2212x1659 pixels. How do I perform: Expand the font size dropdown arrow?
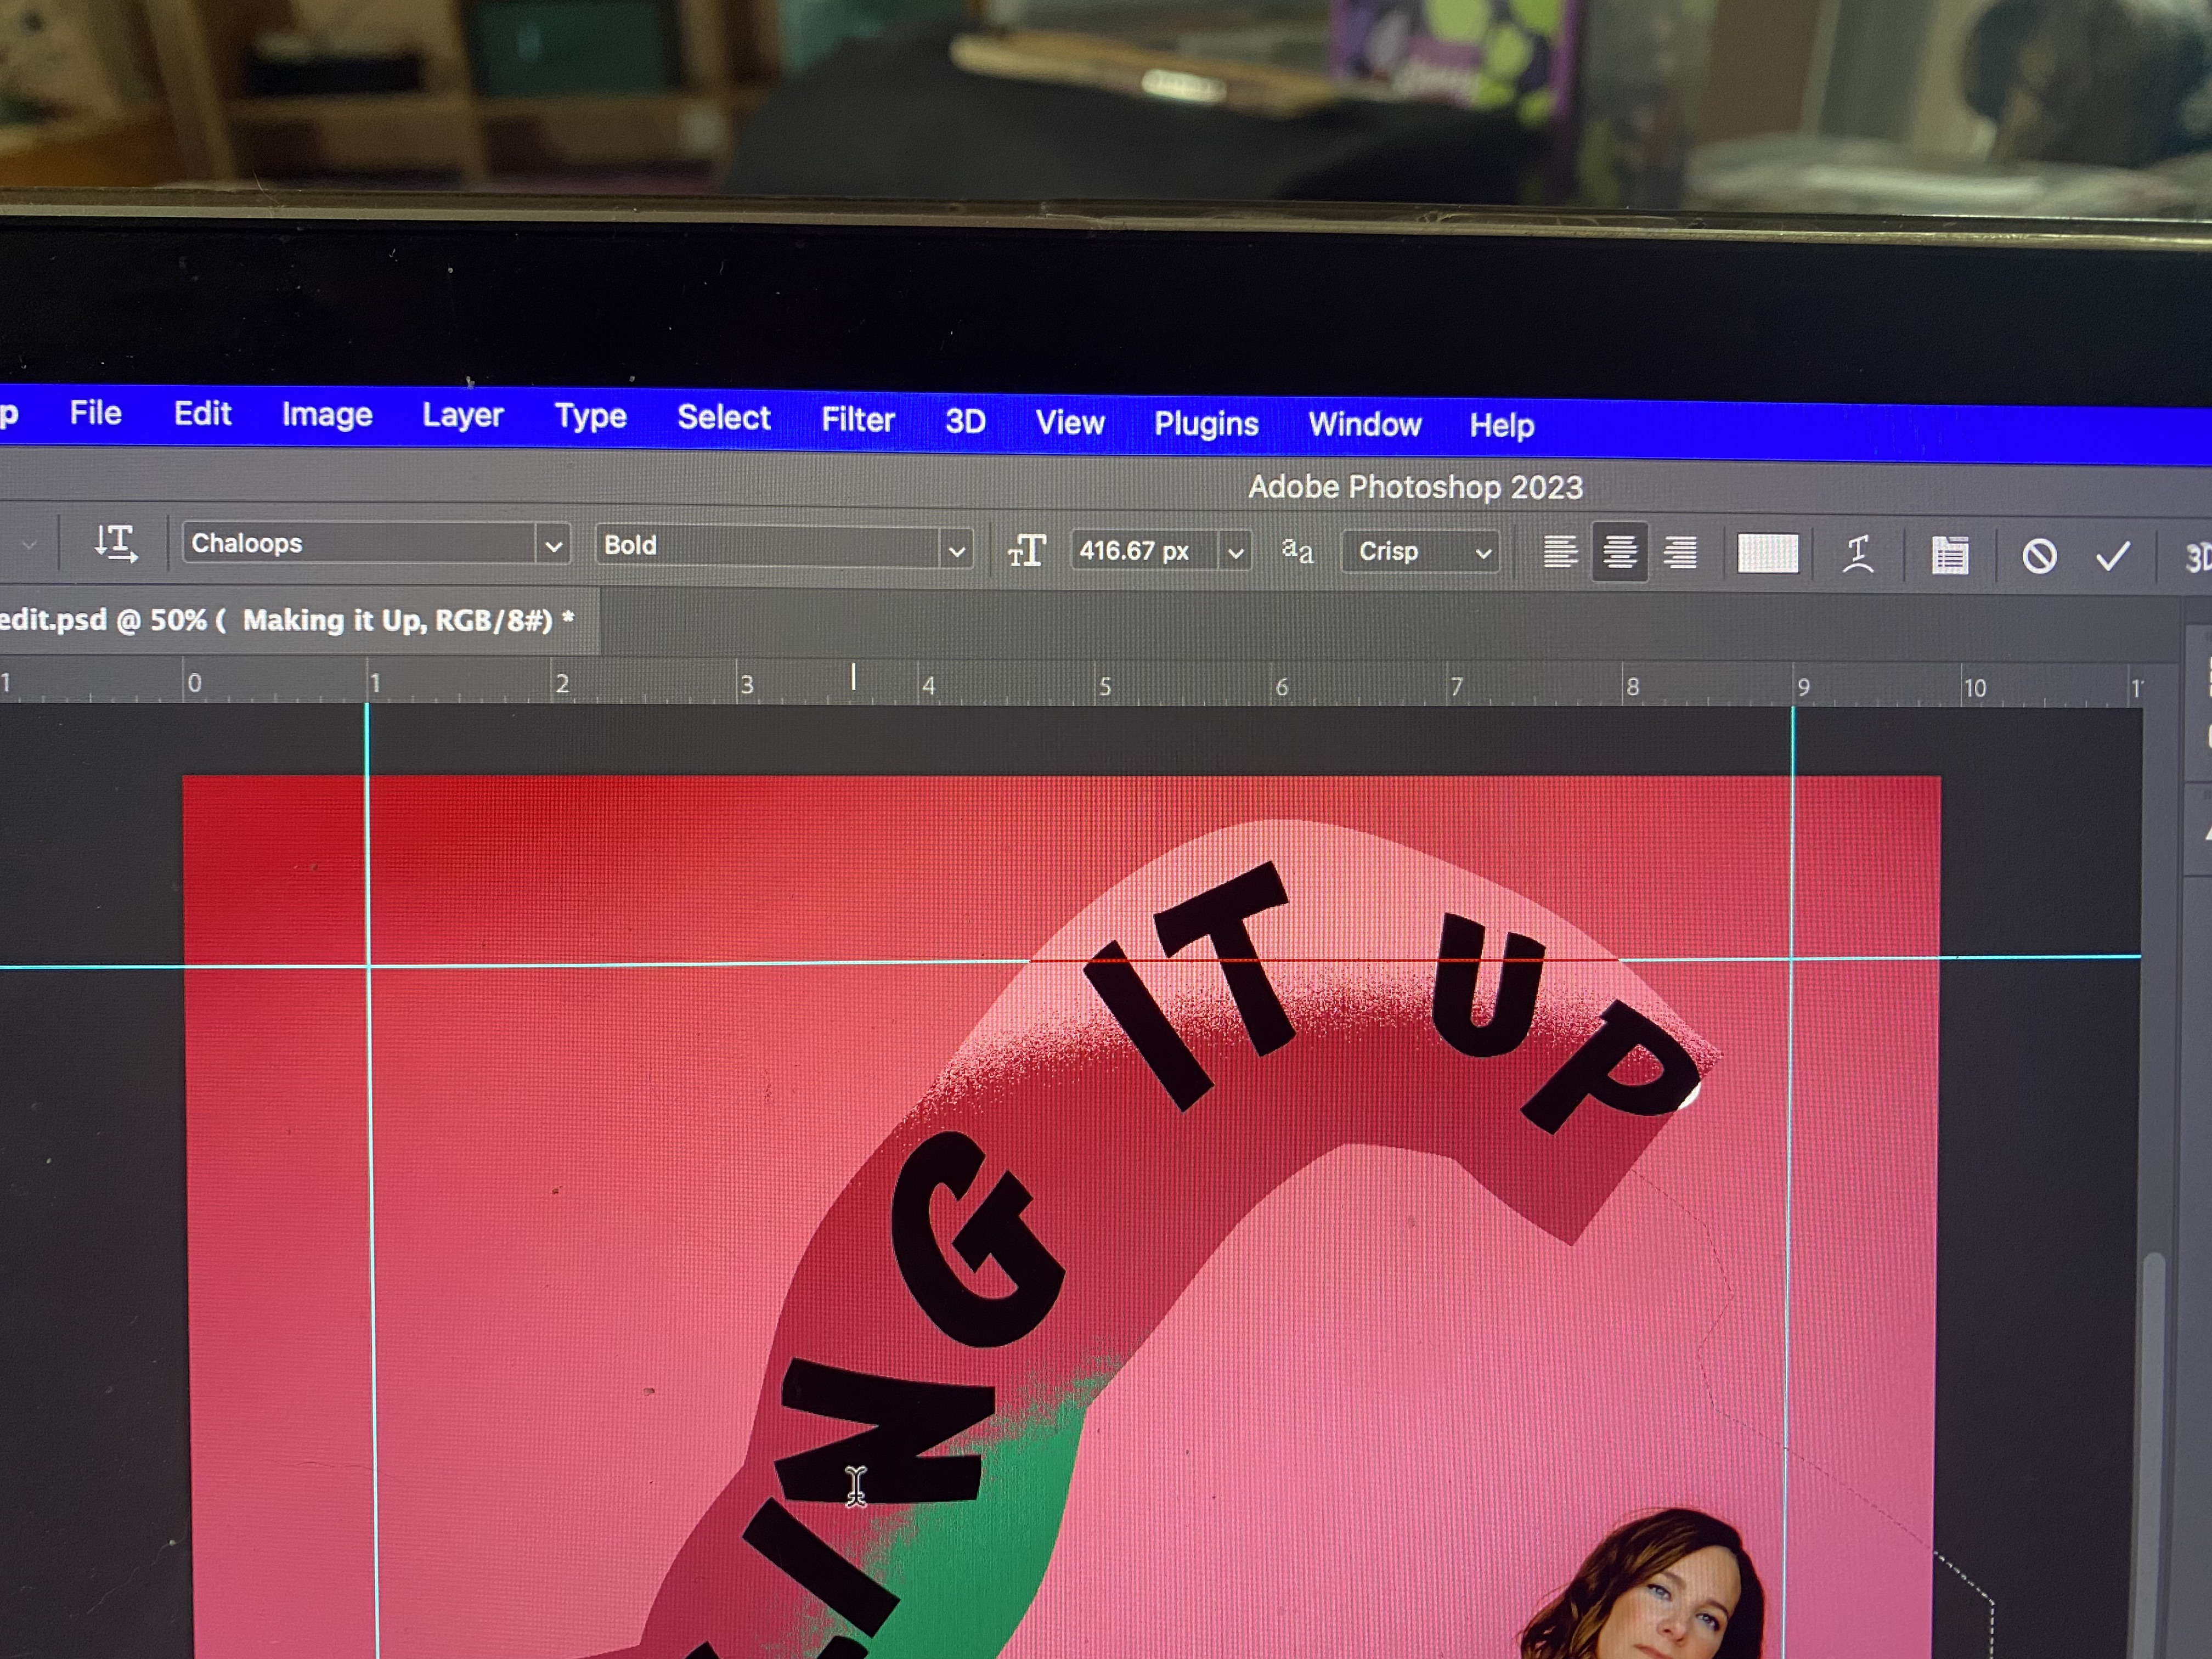point(1236,552)
